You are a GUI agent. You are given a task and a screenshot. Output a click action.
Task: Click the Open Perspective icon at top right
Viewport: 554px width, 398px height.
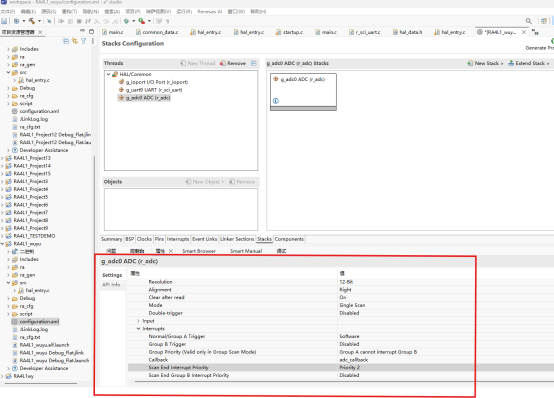pyautogui.click(x=544, y=21)
